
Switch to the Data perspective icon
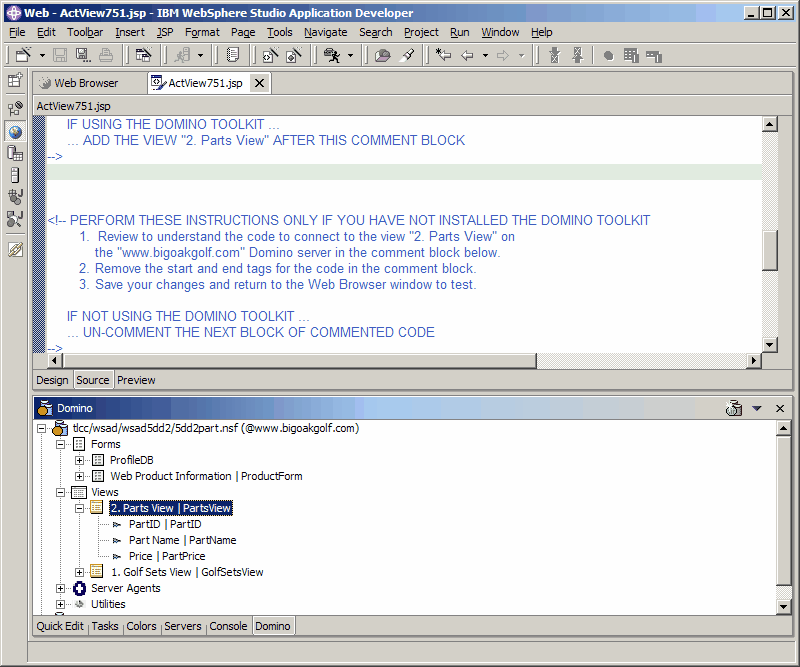pos(15,153)
